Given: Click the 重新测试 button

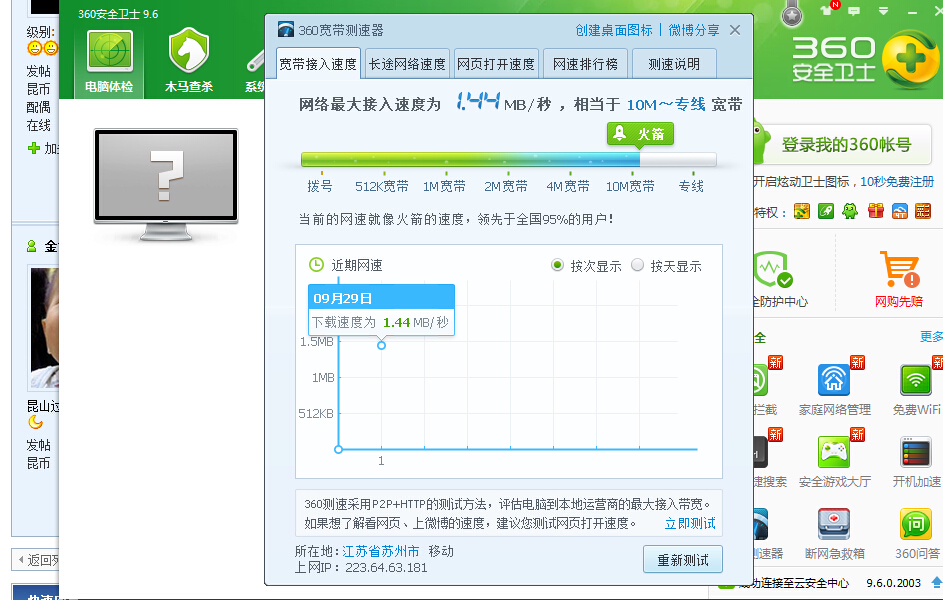Looking at the screenshot, I should click(x=682, y=560).
